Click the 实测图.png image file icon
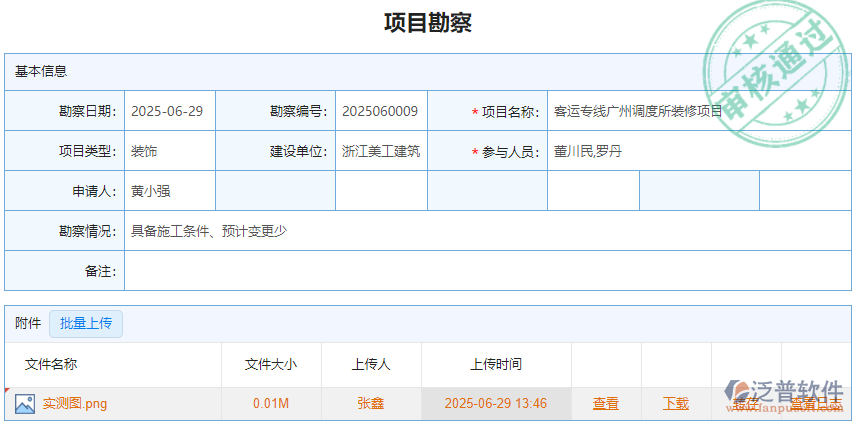Image resolution: width=854 pixels, height=424 pixels. (x=25, y=404)
